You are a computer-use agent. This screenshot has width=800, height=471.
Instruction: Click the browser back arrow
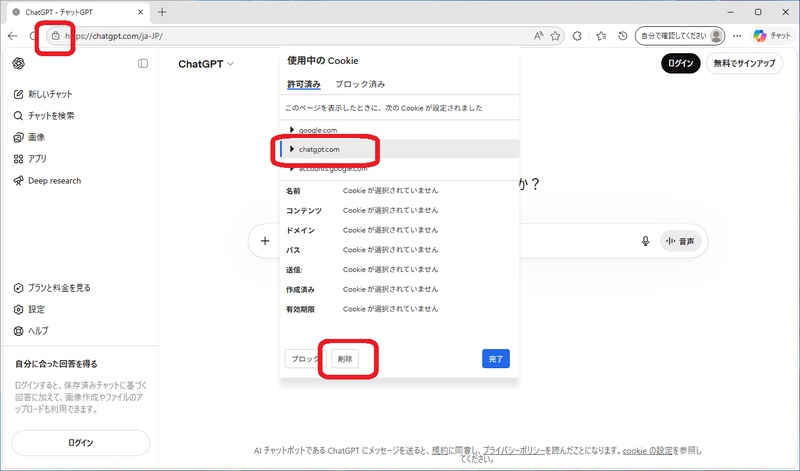13,36
